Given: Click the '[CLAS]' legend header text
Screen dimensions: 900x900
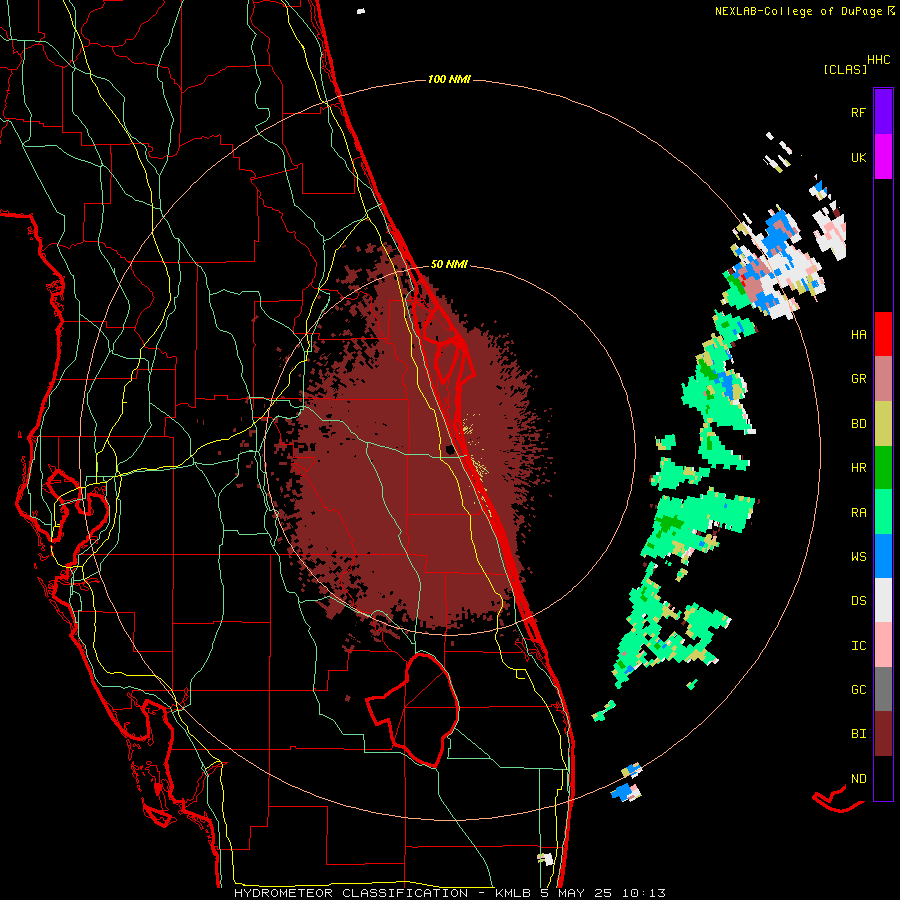Looking at the screenshot, I should [x=845, y=70].
